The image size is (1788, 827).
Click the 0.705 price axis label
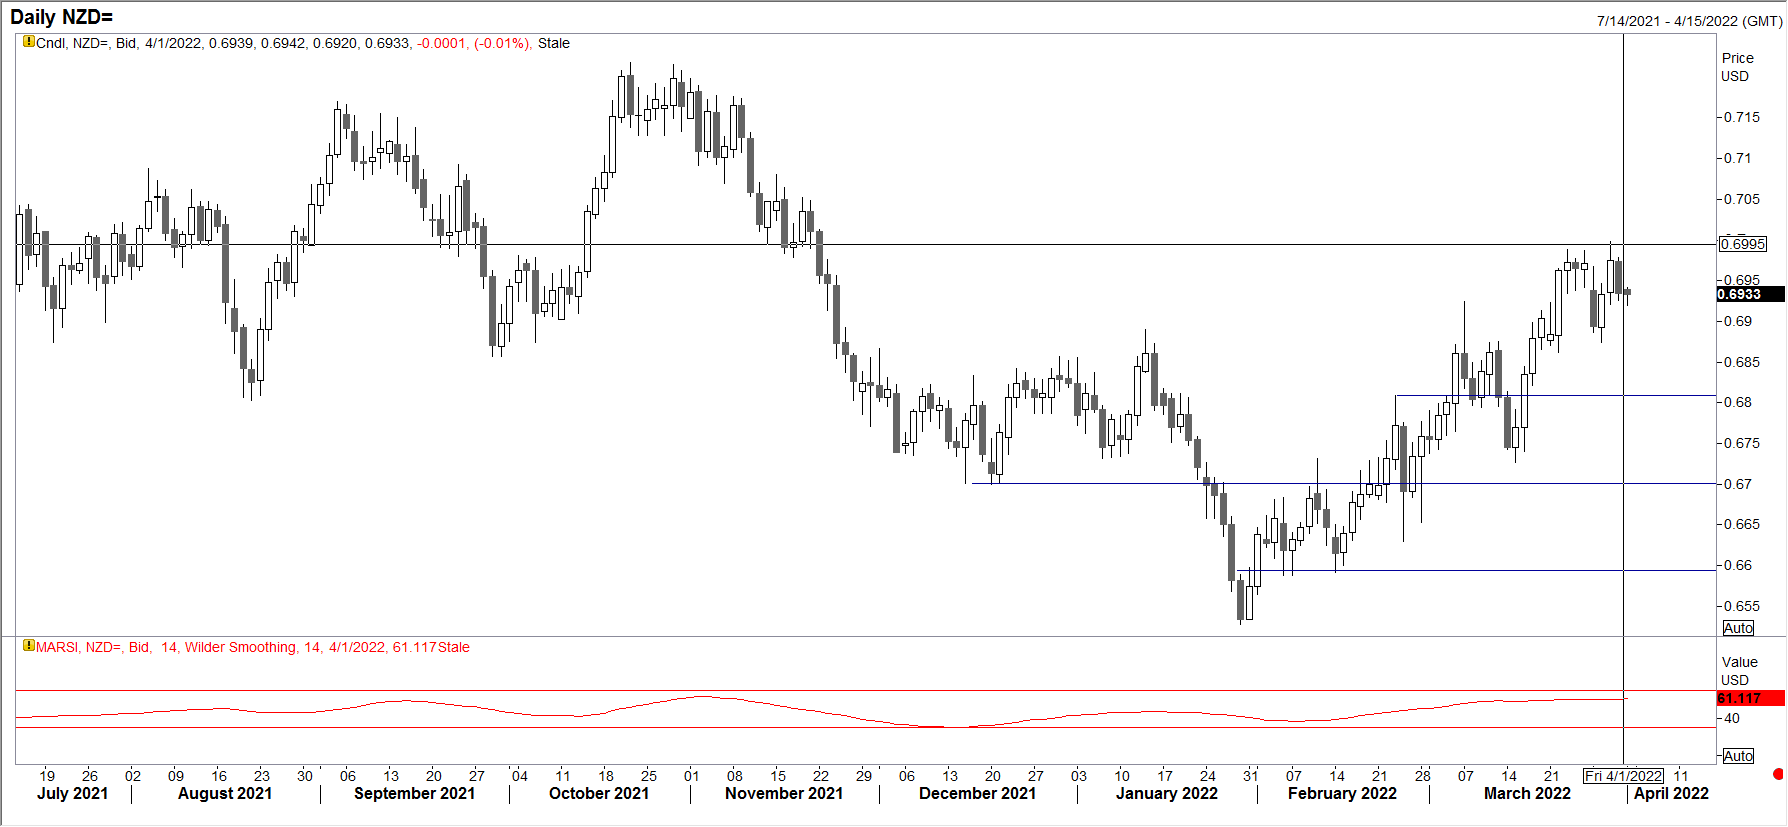[x=1742, y=199]
